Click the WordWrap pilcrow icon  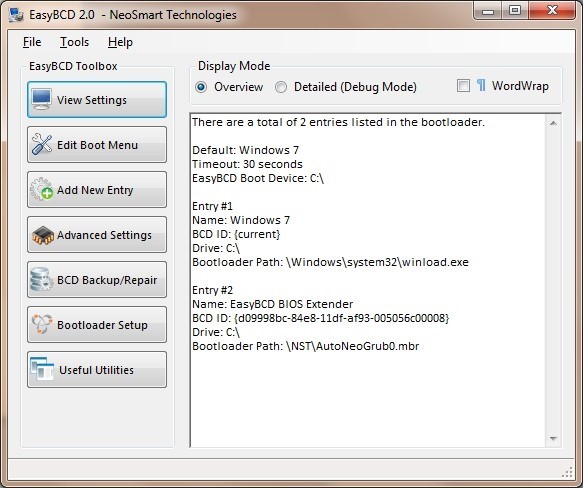tap(481, 86)
